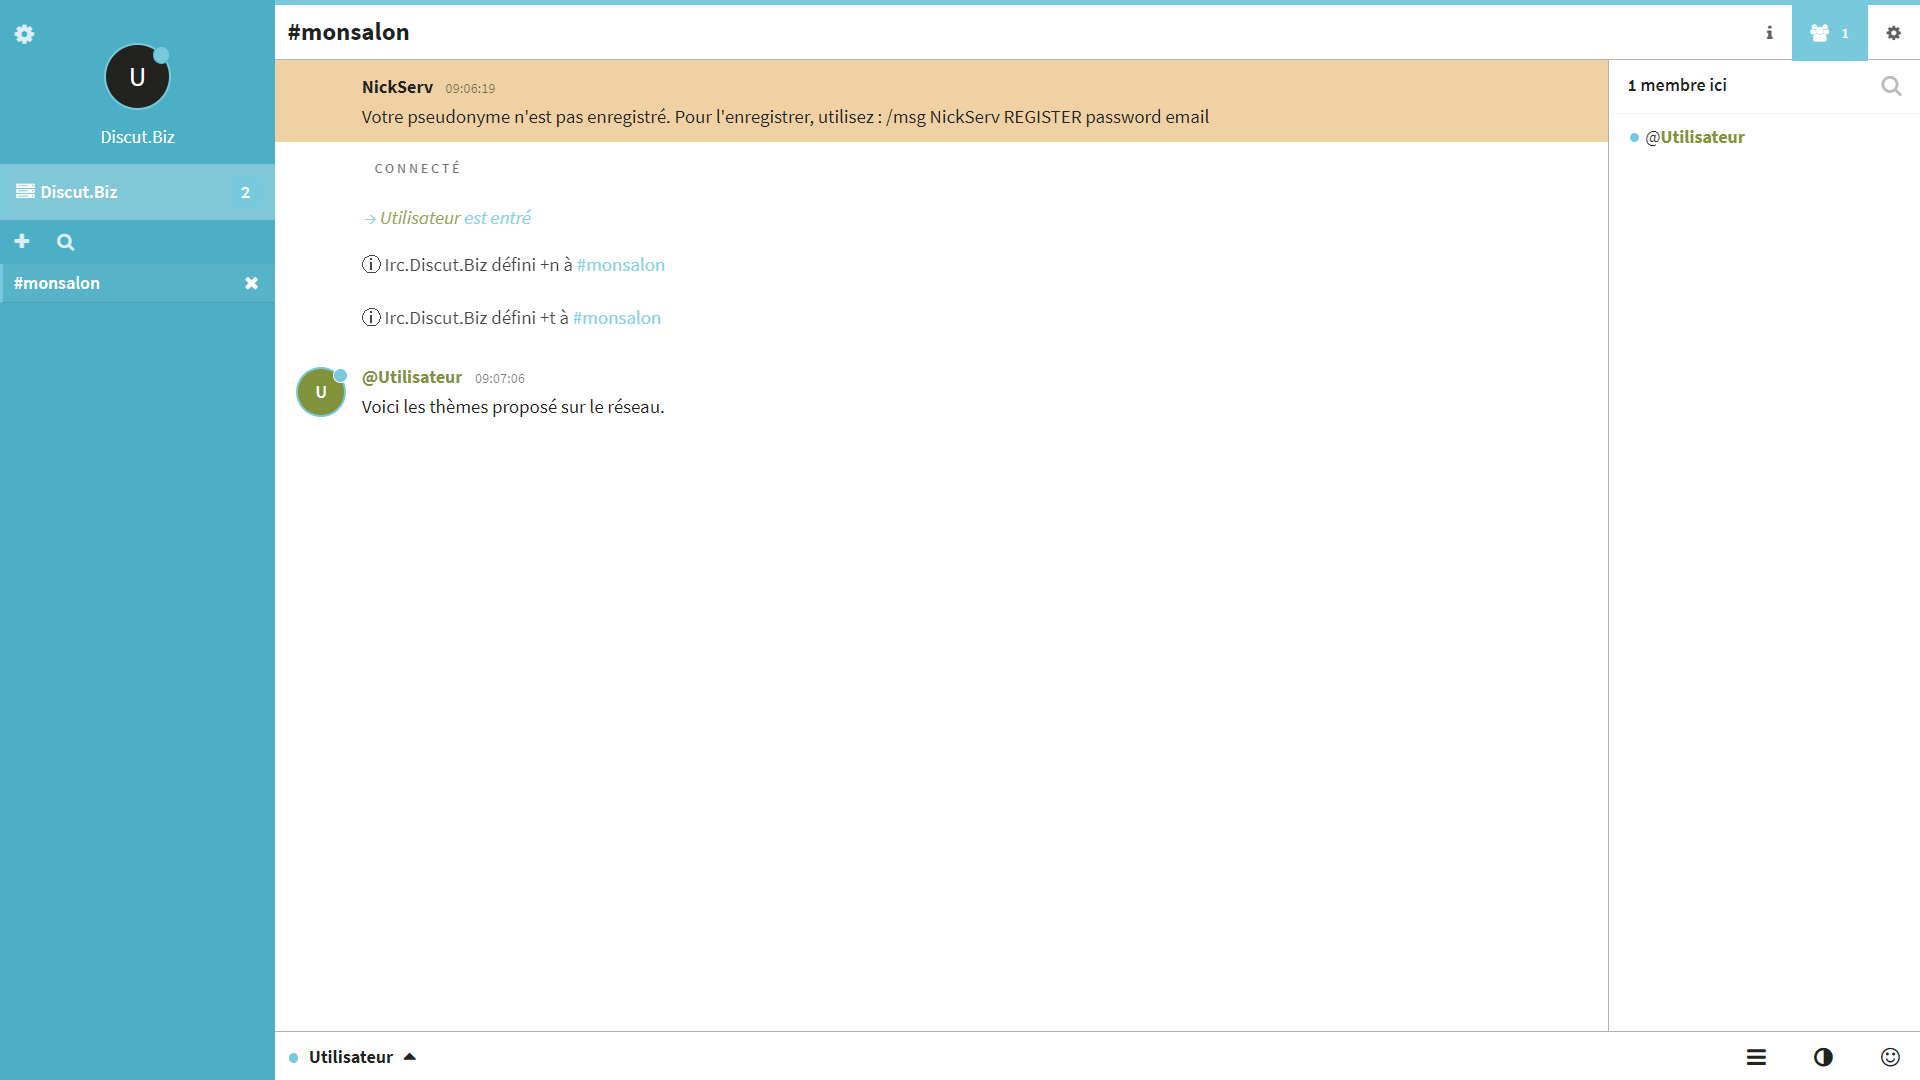Open hamburger menu in bottom bar
Viewport: 1920px width, 1080px height.
pos(1756,1057)
